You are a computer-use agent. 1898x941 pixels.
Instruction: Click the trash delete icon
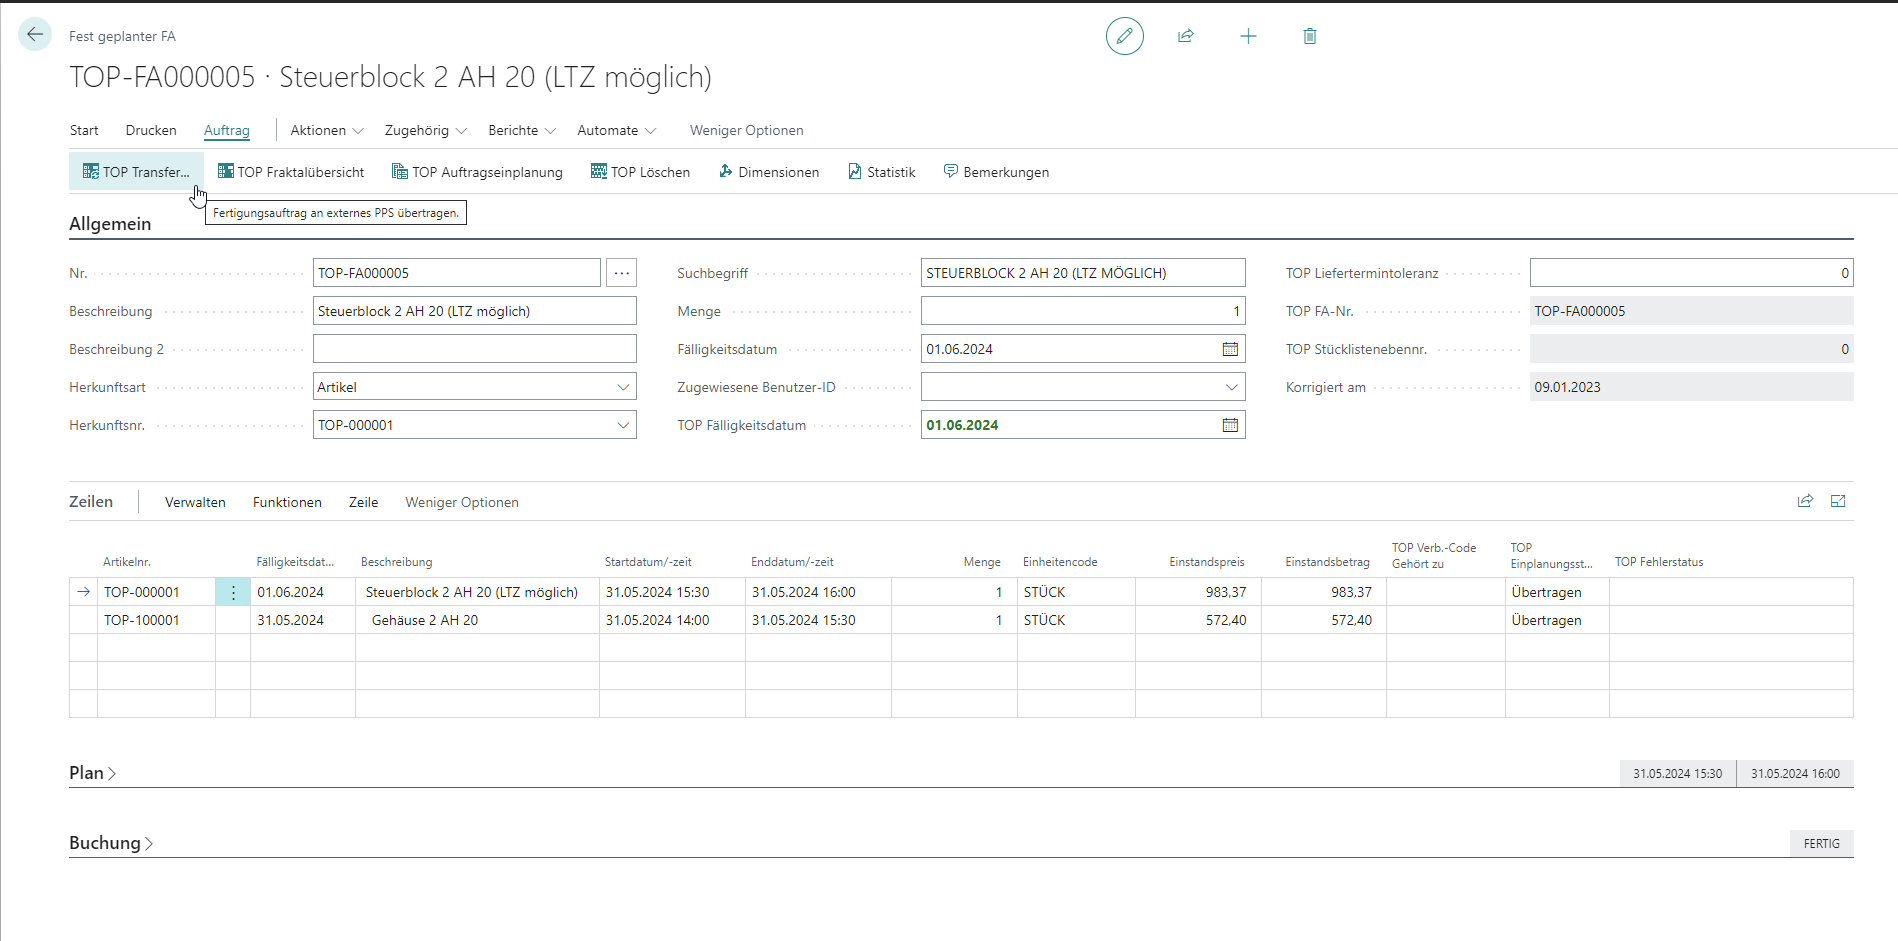pyautogui.click(x=1310, y=36)
